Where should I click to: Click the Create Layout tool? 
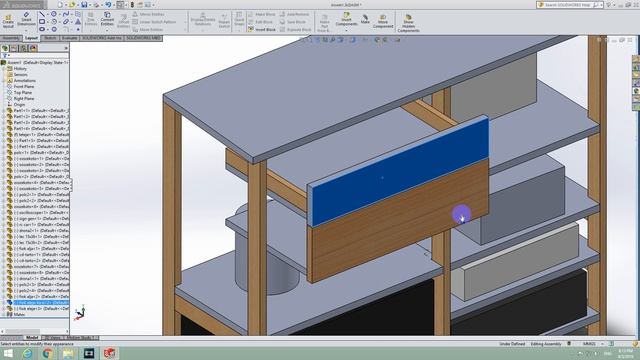(8, 20)
